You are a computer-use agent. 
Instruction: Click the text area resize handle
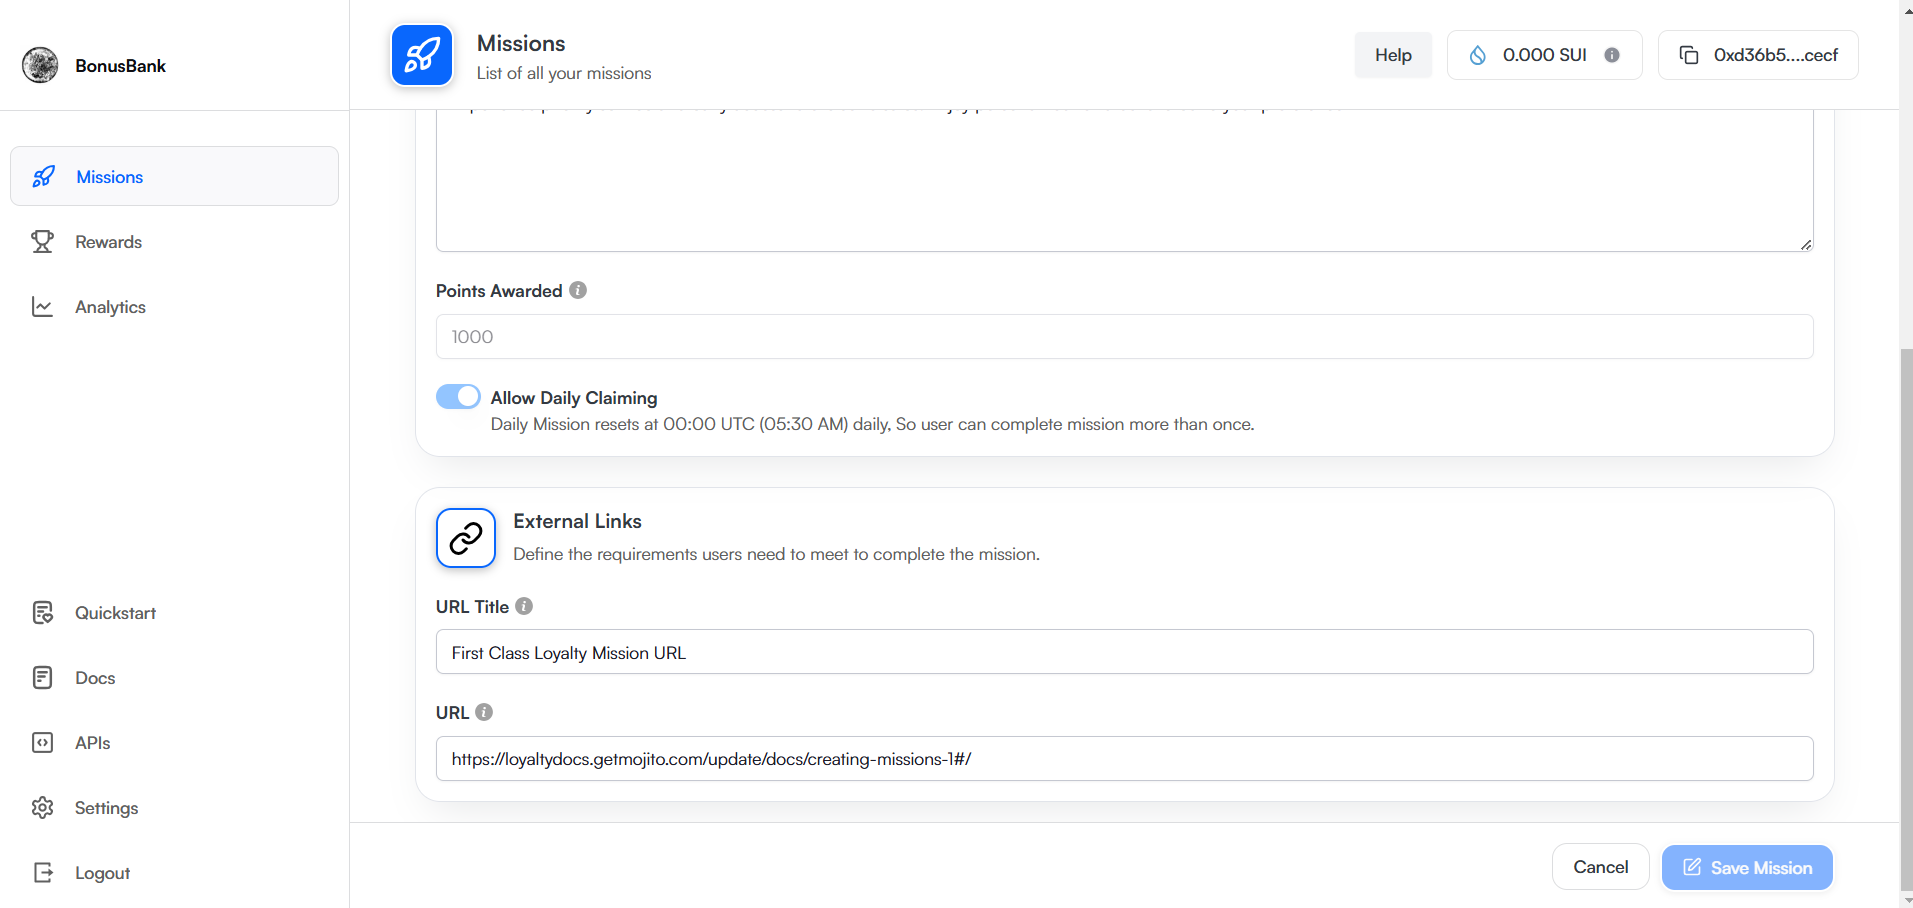1806,244
